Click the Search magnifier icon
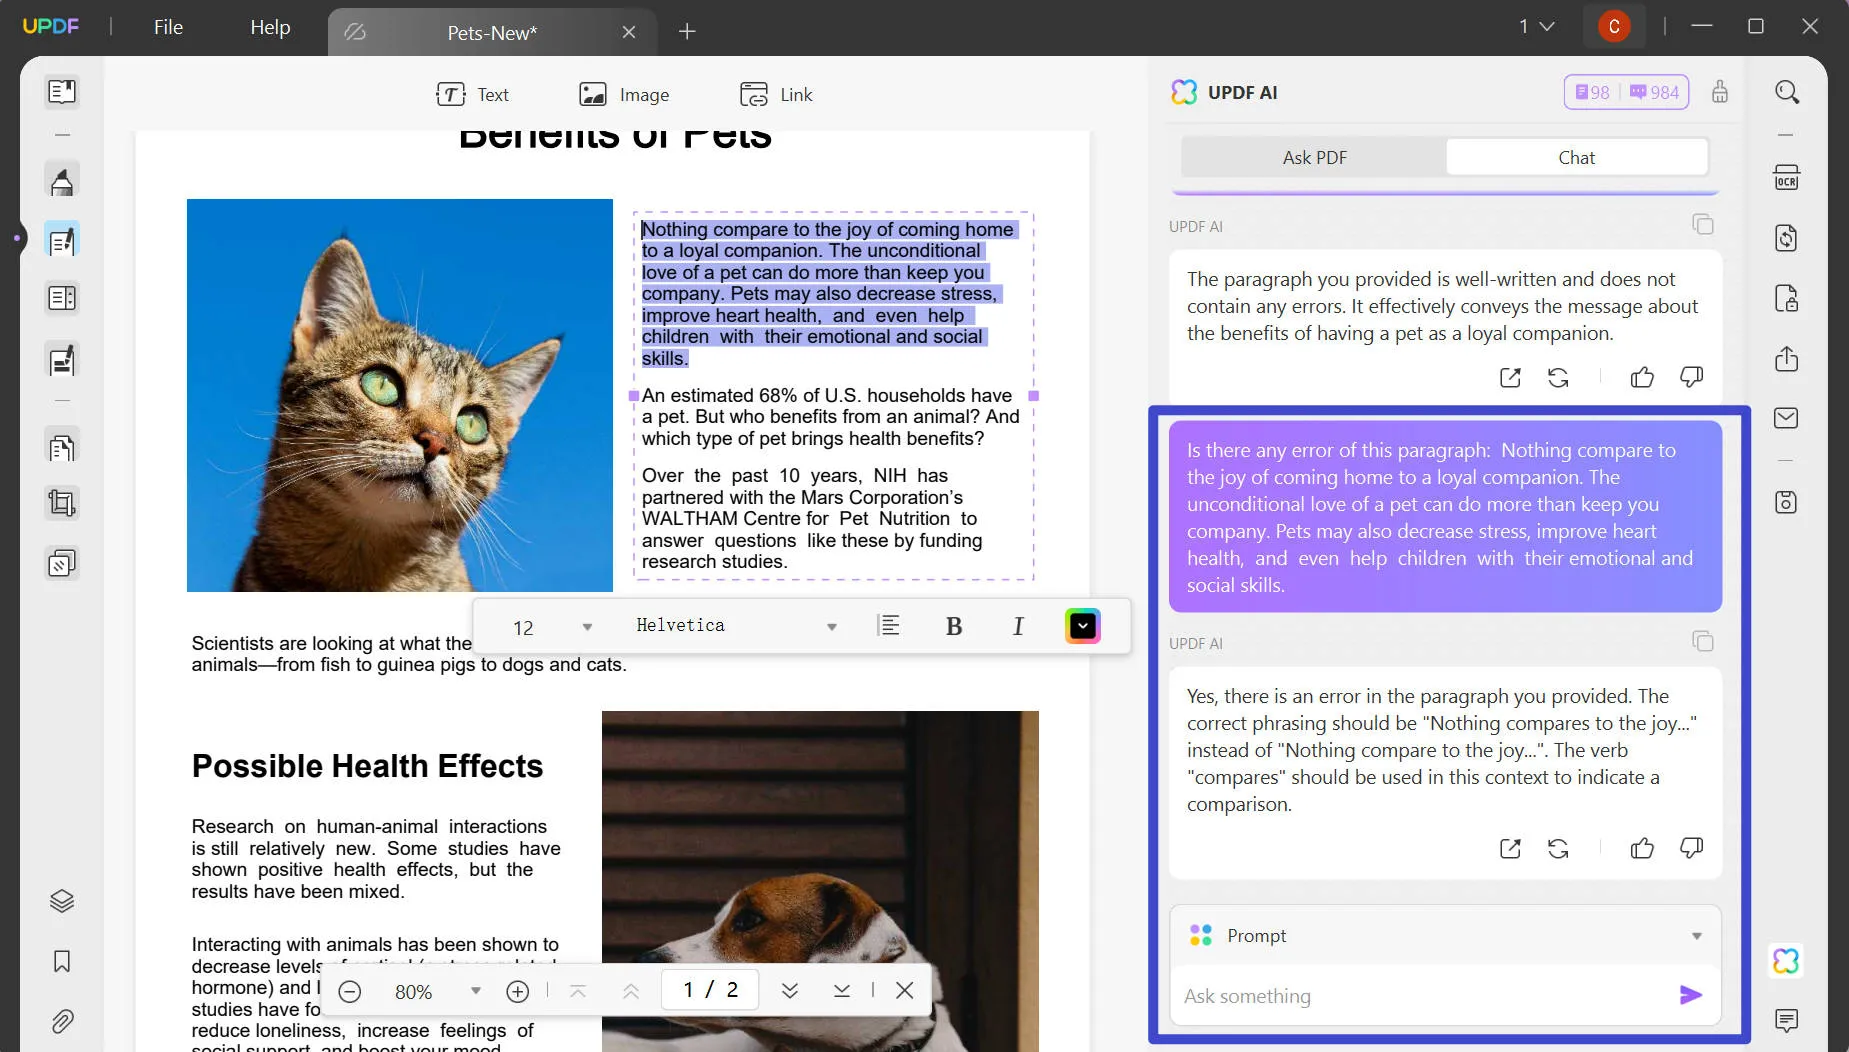This screenshot has width=1849, height=1052. coord(1787,92)
